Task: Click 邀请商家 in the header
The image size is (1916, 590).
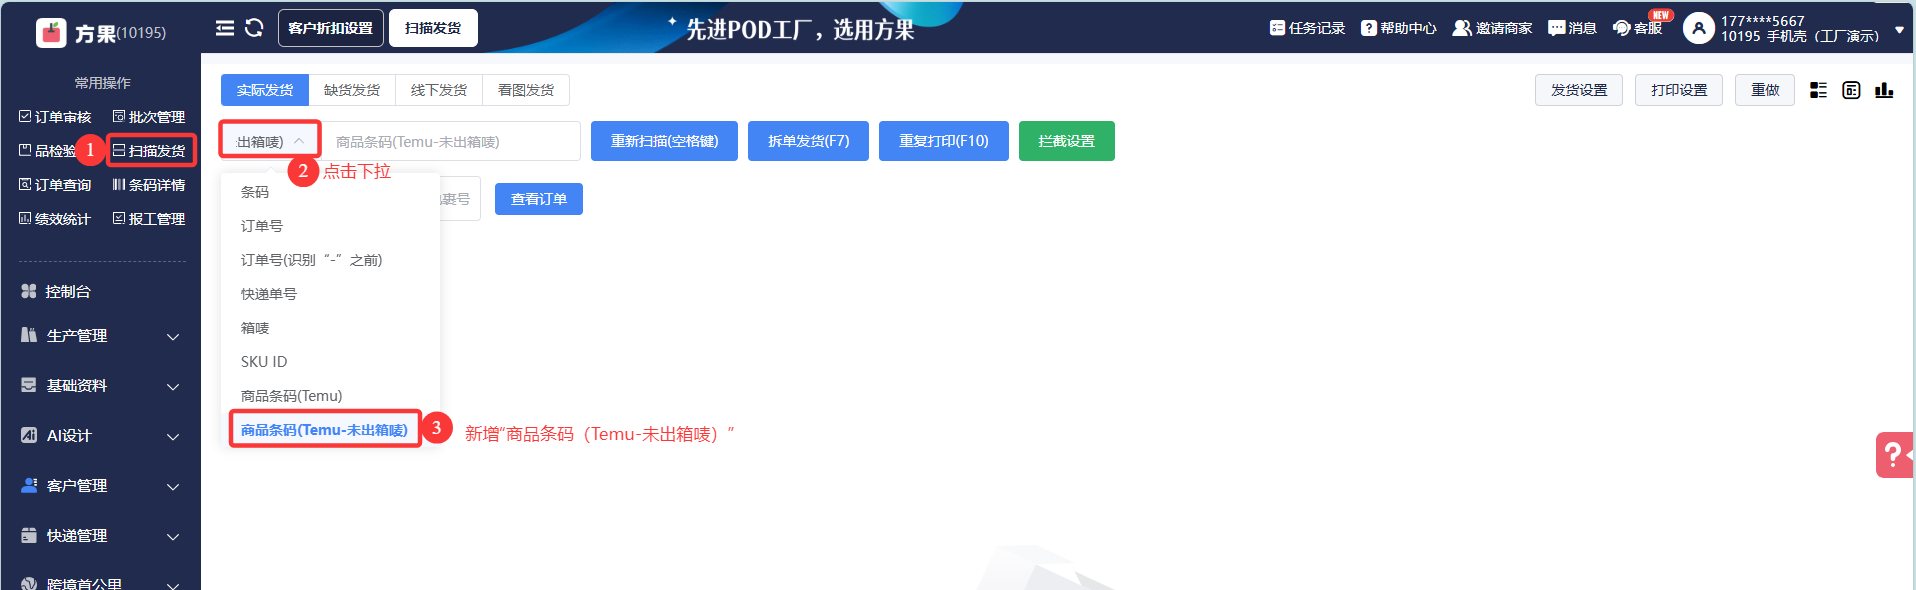Action: point(1492,28)
